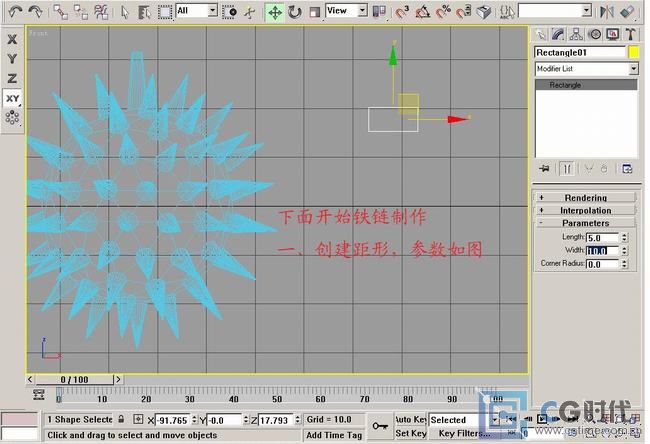650x444 pixels.
Task: Toggle the selection lock padlock
Action: [x=122, y=420]
